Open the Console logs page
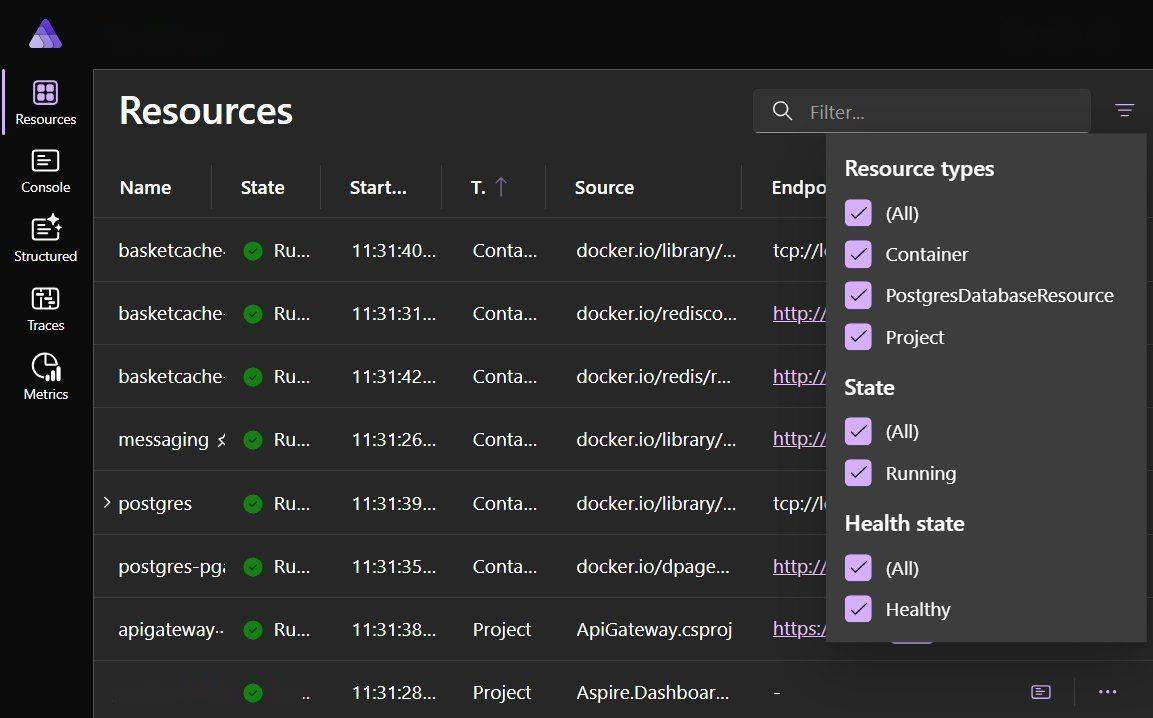Viewport: 1153px width, 718px height. click(45, 171)
